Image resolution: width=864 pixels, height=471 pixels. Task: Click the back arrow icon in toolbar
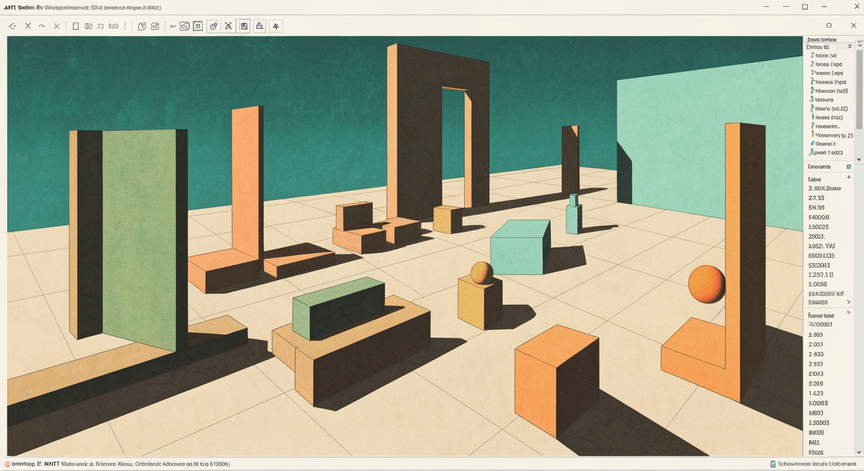(12, 26)
